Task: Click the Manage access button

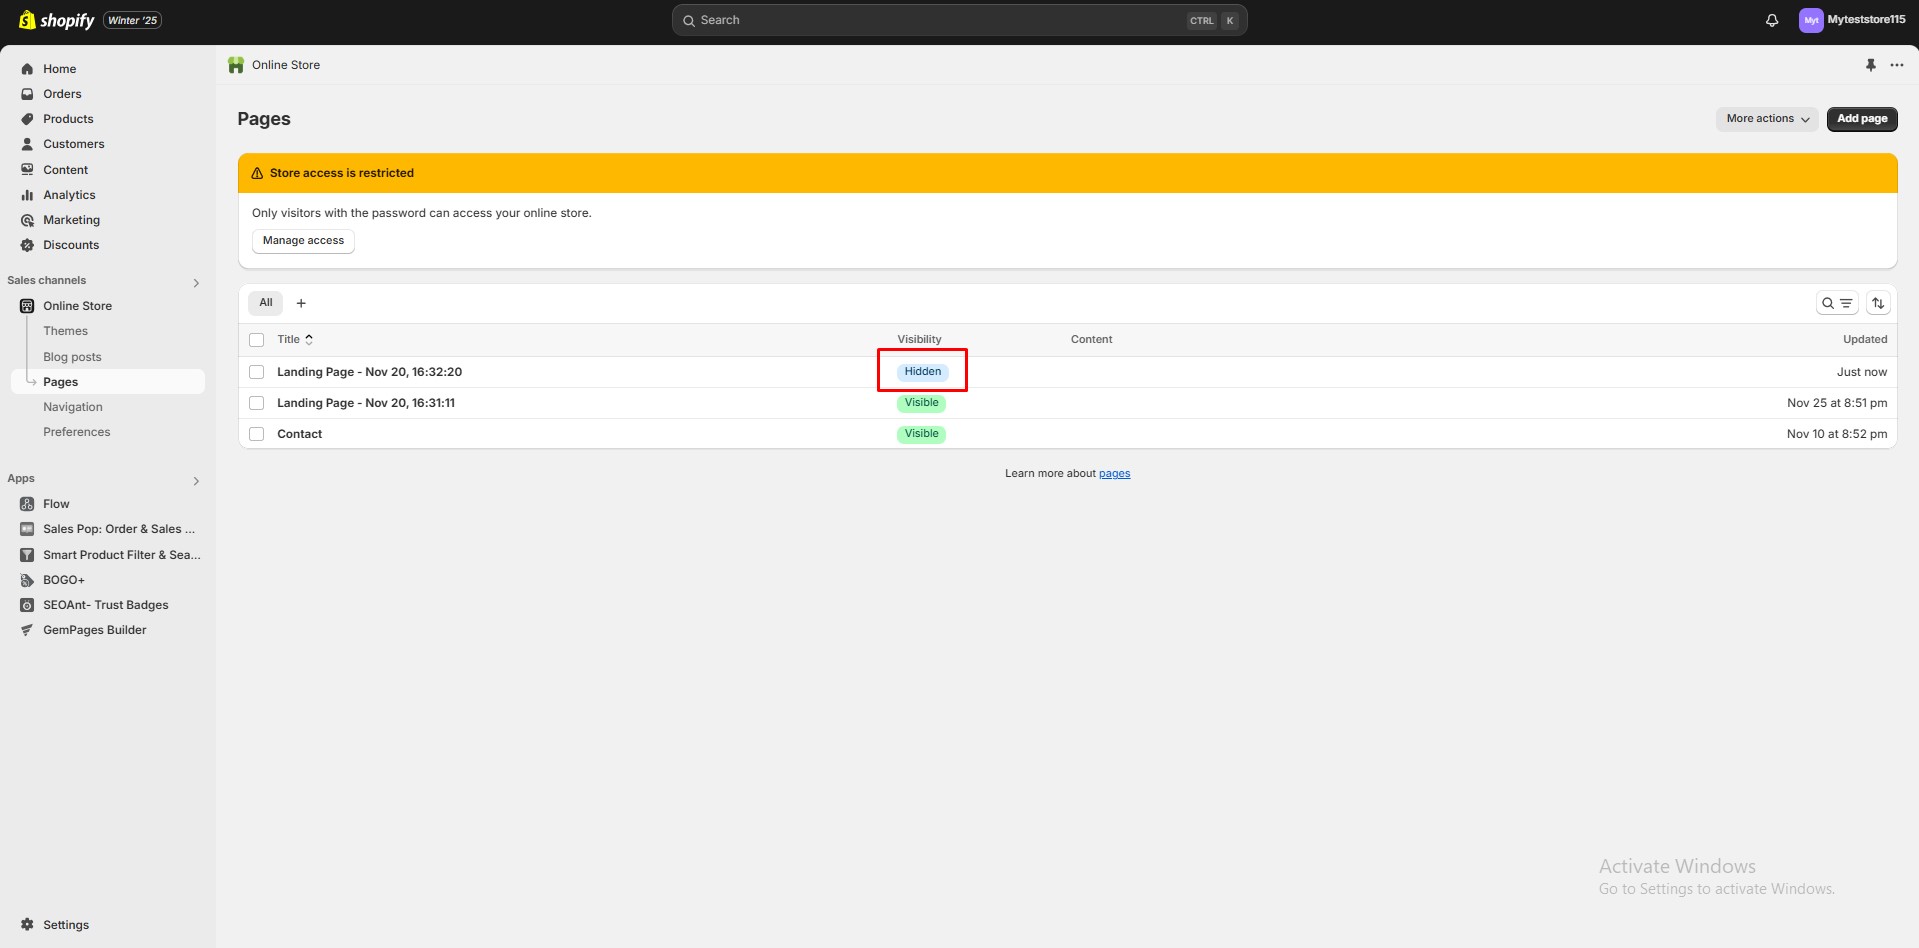Action: point(303,241)
